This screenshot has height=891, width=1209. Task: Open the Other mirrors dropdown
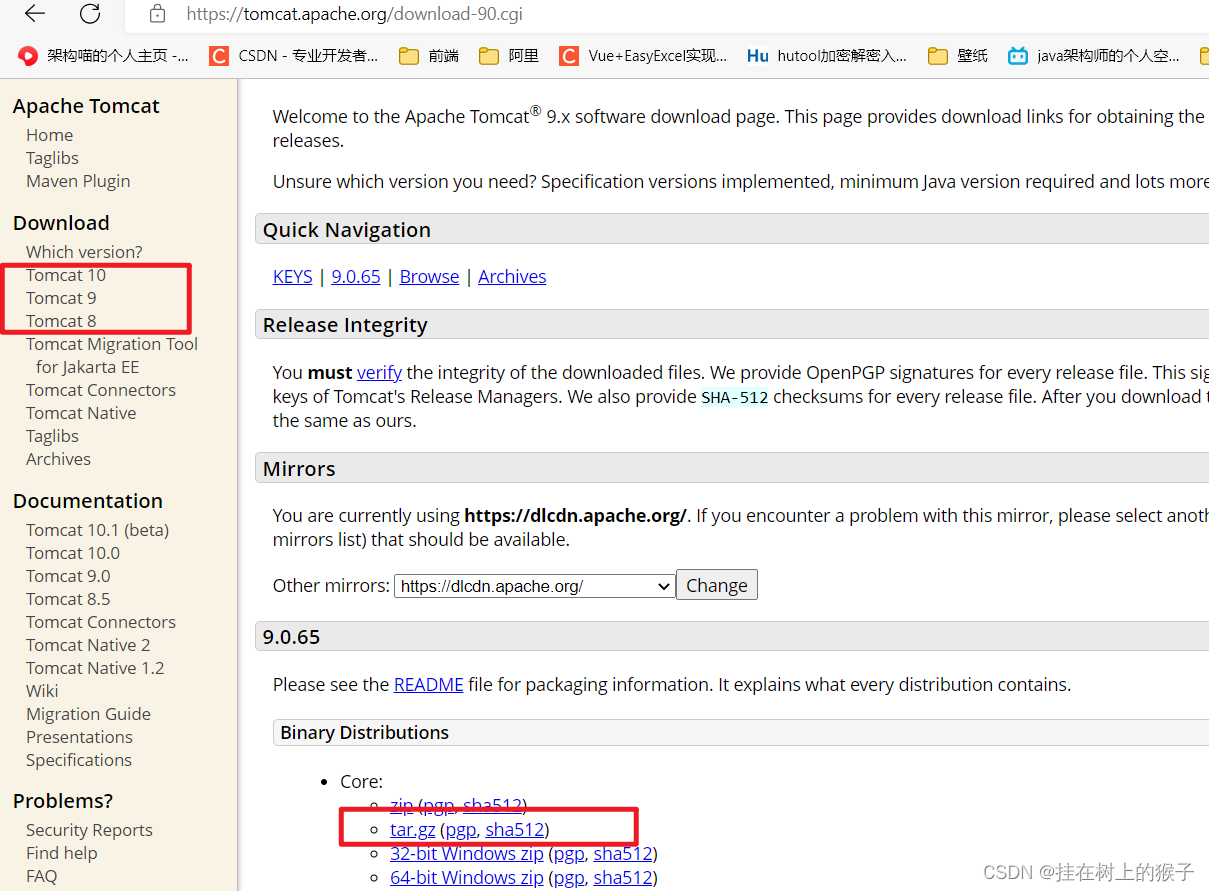point(535,586)
